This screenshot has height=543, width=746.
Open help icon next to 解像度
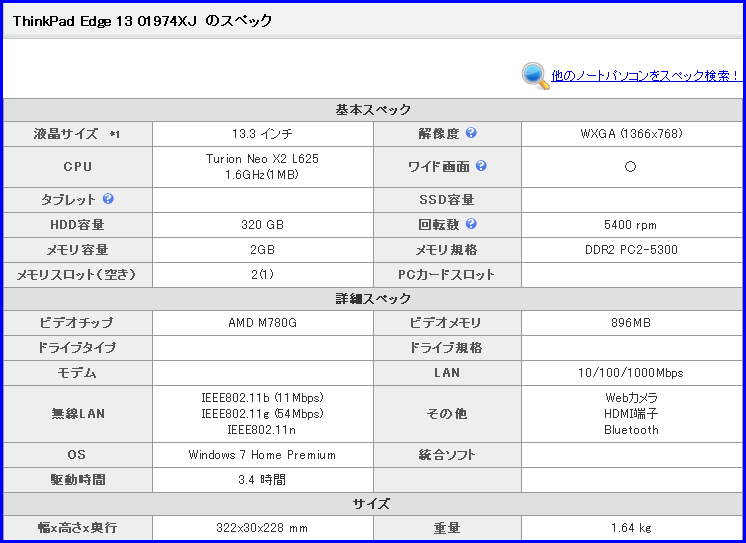(x=471, y=133)
